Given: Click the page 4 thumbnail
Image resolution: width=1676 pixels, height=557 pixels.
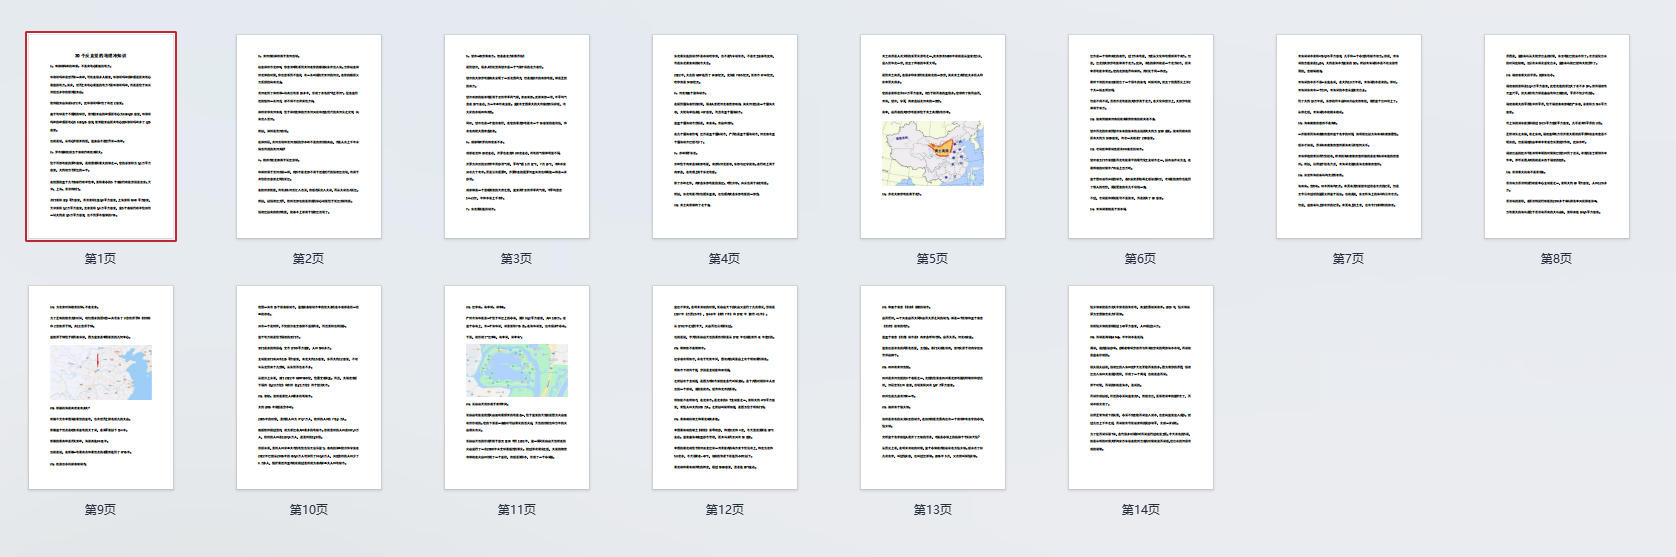Looking at the screenshot, I should (x=725, y=137).
